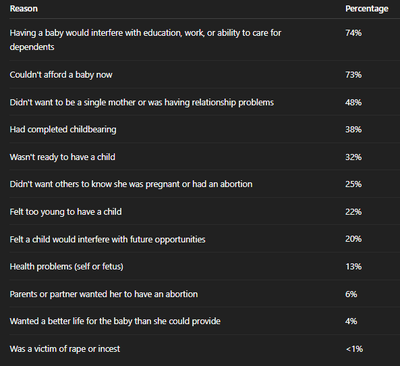Click the Percentage column header
The height and width of the screenshot is (366, 400).
[367, 9]
